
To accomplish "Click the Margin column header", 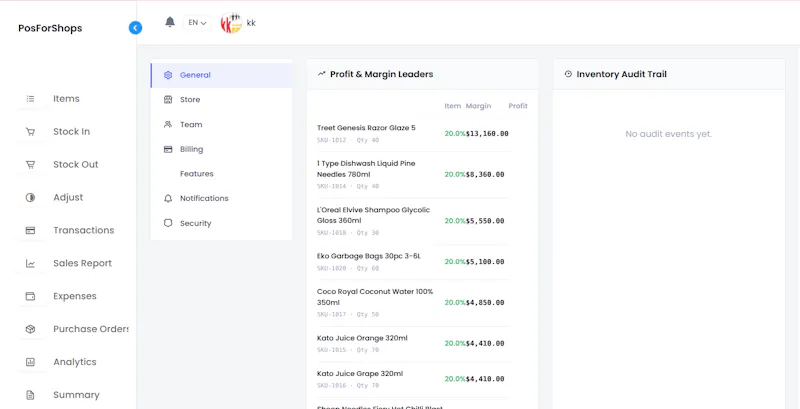I will [479, 106].
